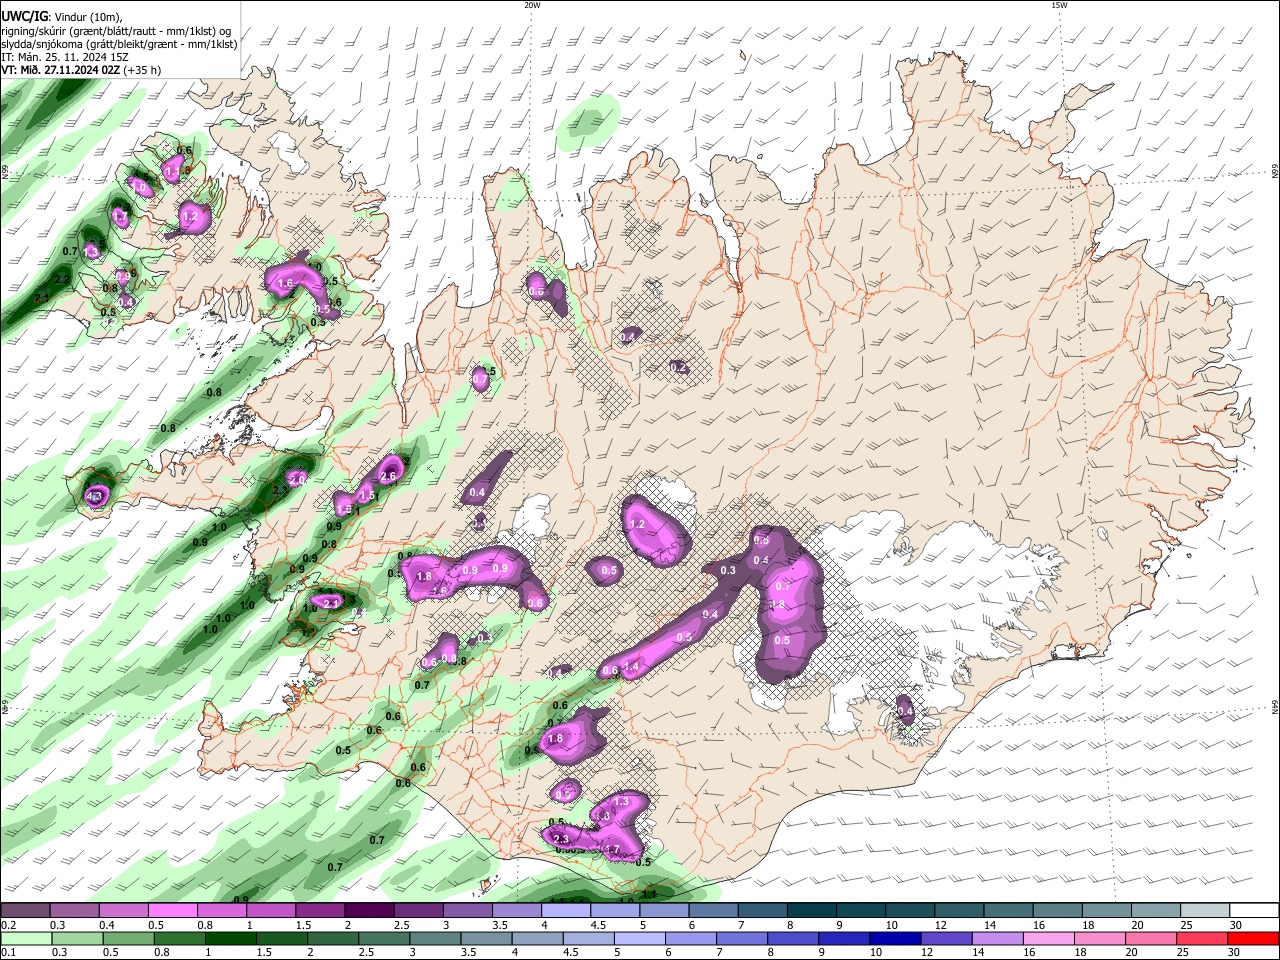Click the 20W longitude label
1280x960 pixels.
532,5
